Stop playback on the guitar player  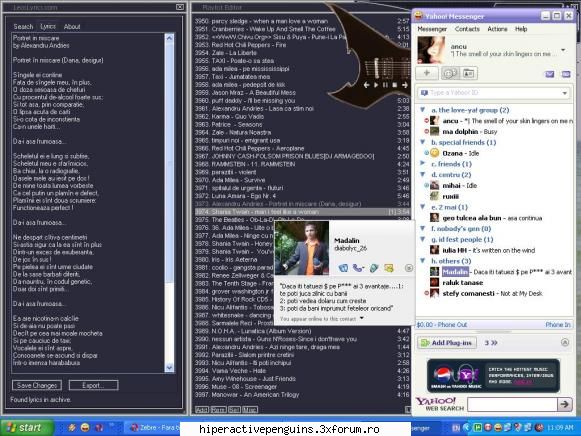(x=395, y=85)
